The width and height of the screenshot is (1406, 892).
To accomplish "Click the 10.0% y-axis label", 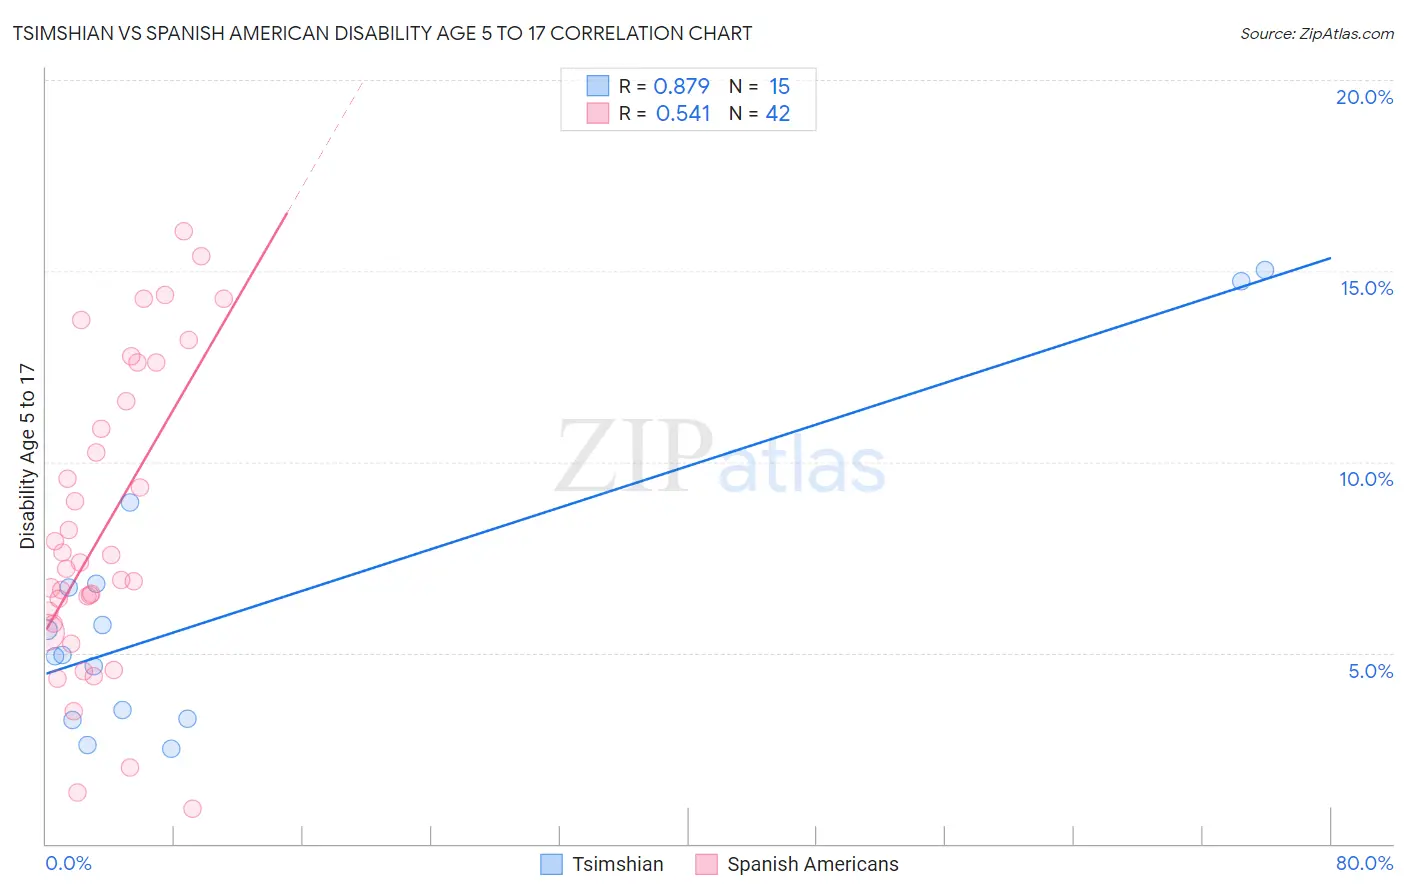I will pyautogui.click(x=1366, y=479).
